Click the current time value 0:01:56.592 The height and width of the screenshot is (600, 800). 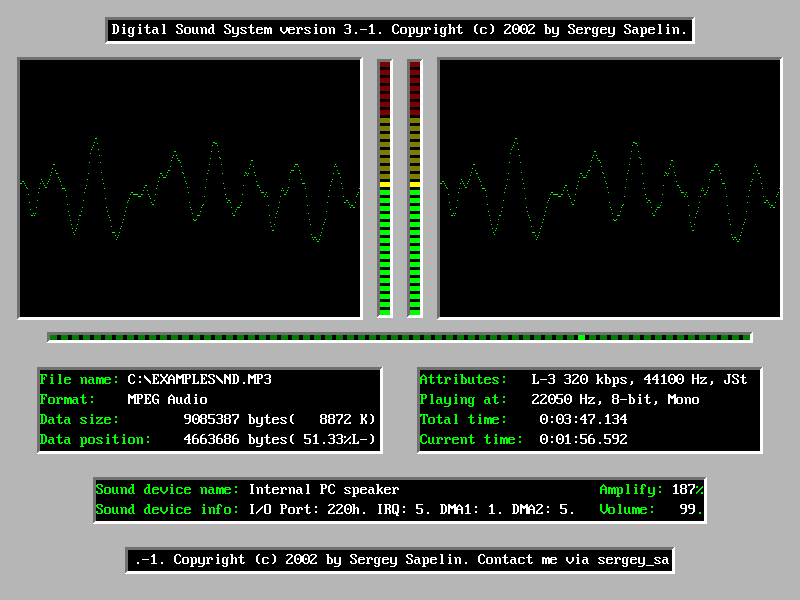pyautogui.click(x=584, y=439)
